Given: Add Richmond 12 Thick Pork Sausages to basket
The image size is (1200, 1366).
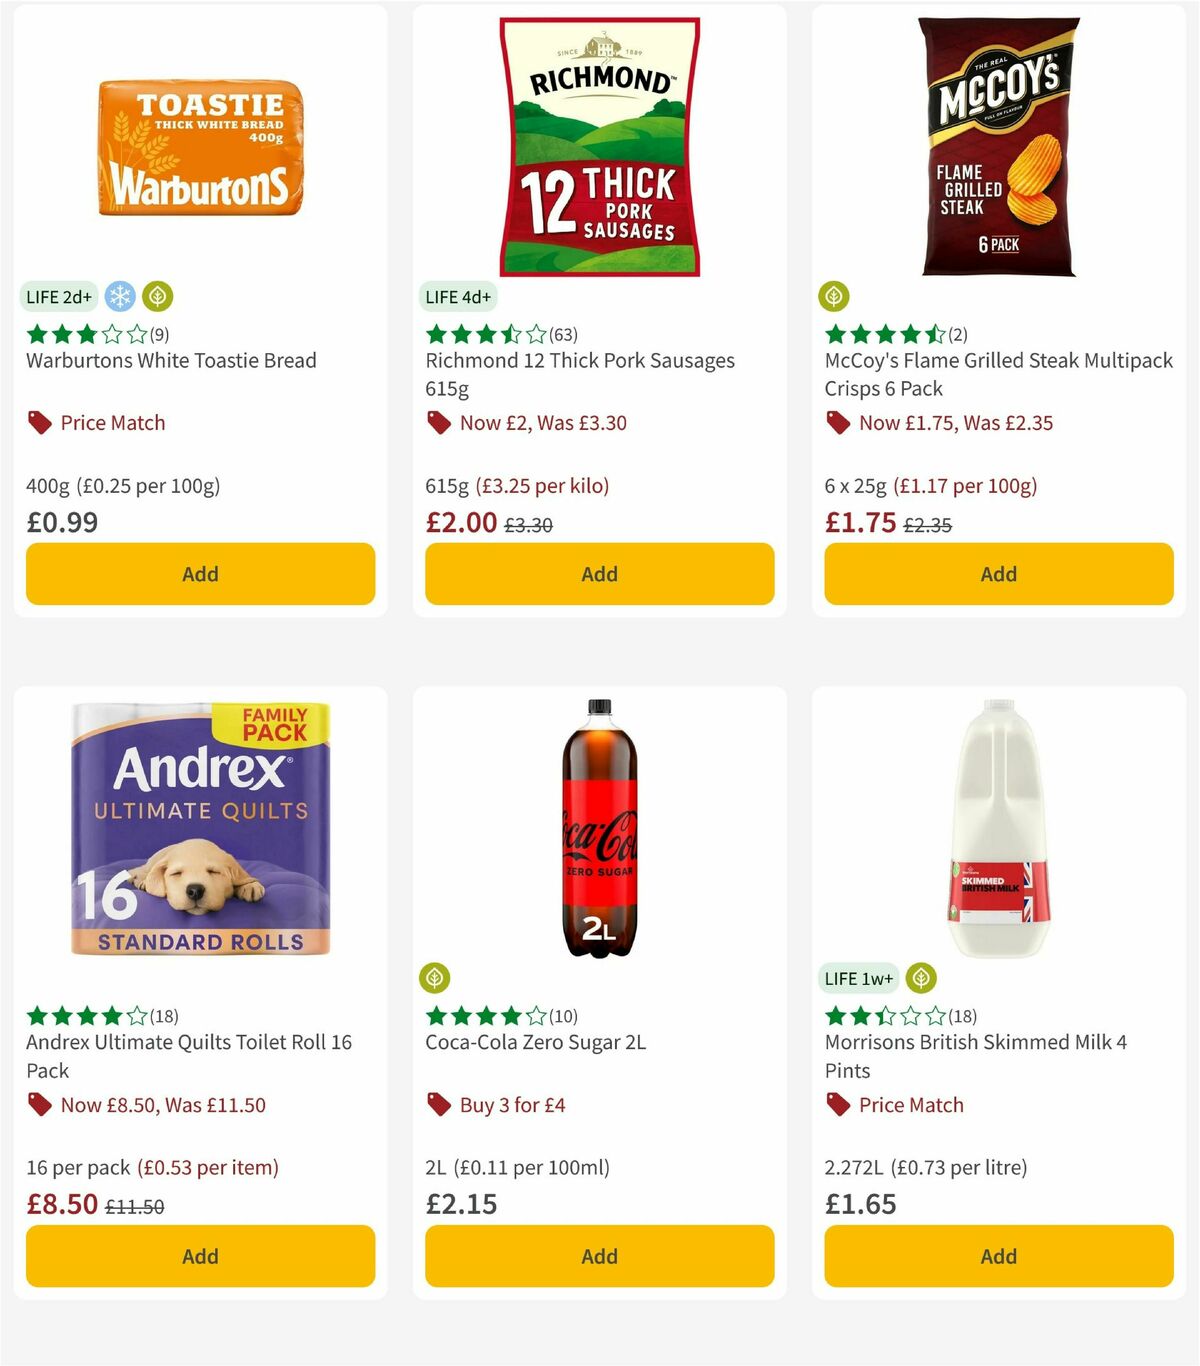Looking at the screenshot, I should click(x=599, y=574).
